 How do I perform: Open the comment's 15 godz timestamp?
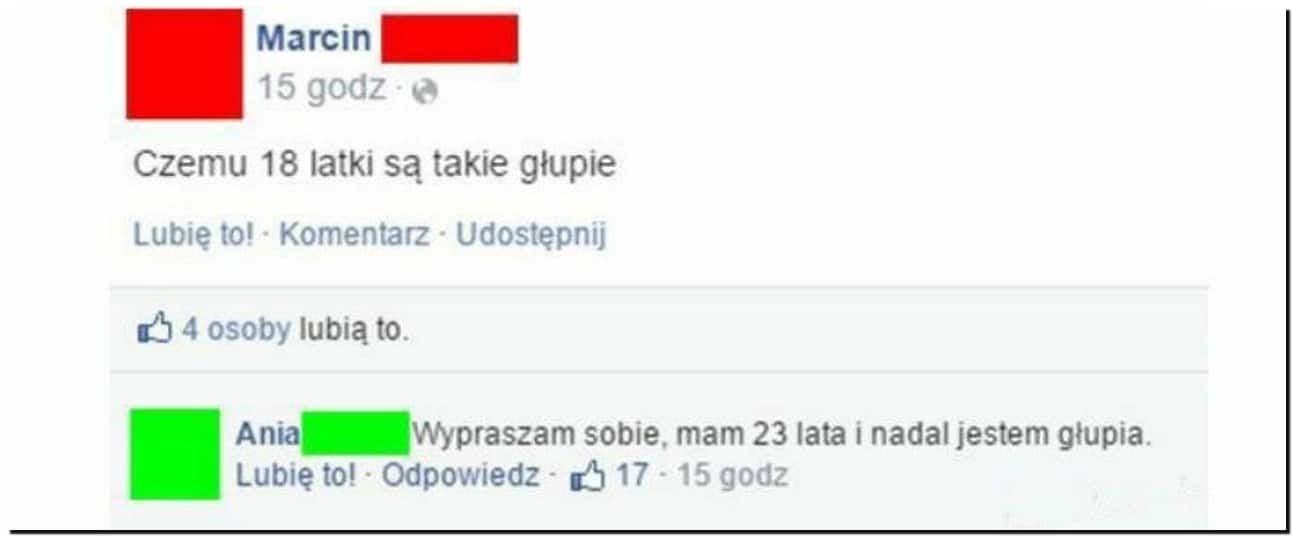coord(732,475)
